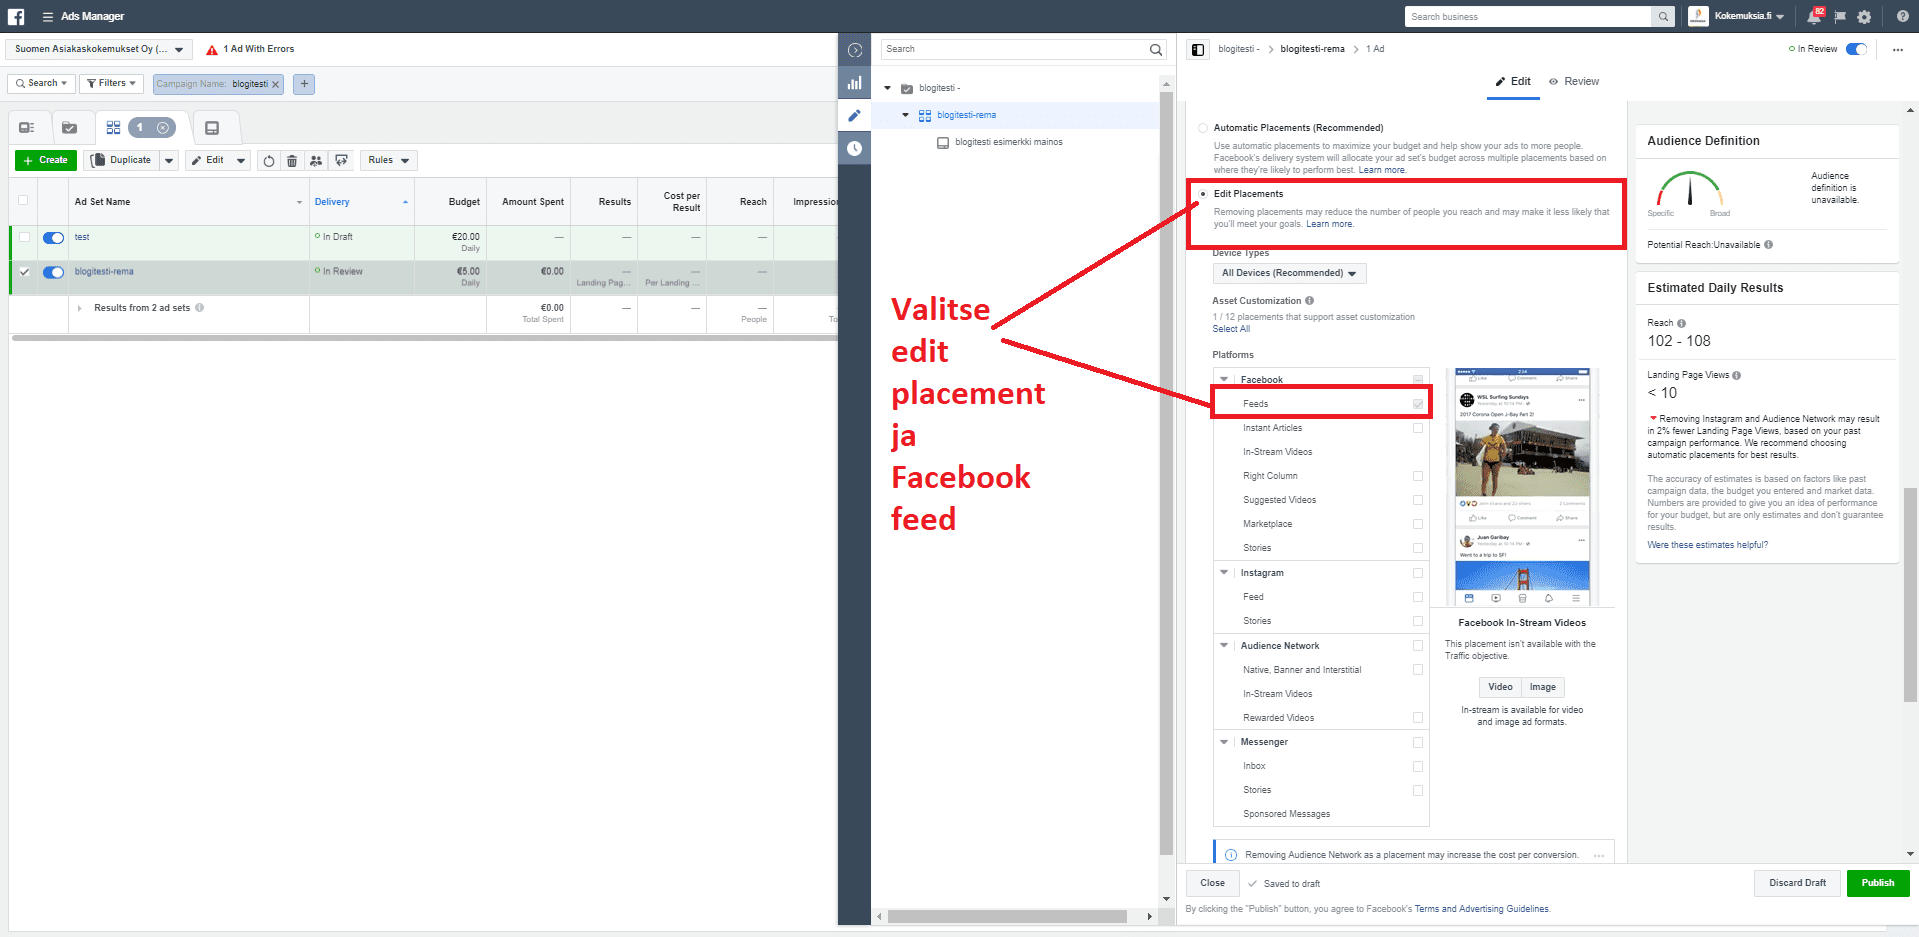Viewport: 1919px width, 937px height.
Task: Click the revert changes circular arrow icon
Action: point(268,161)
